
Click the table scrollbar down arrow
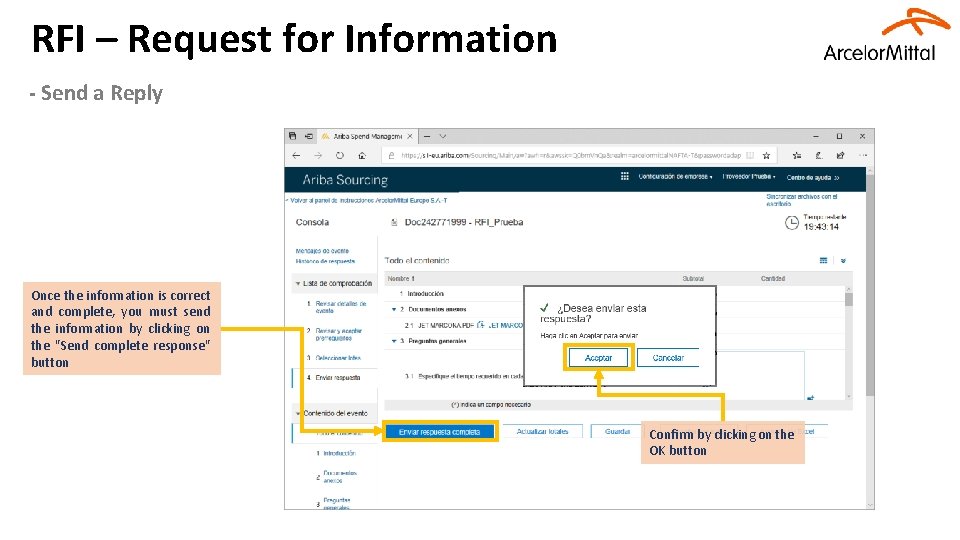849,397
